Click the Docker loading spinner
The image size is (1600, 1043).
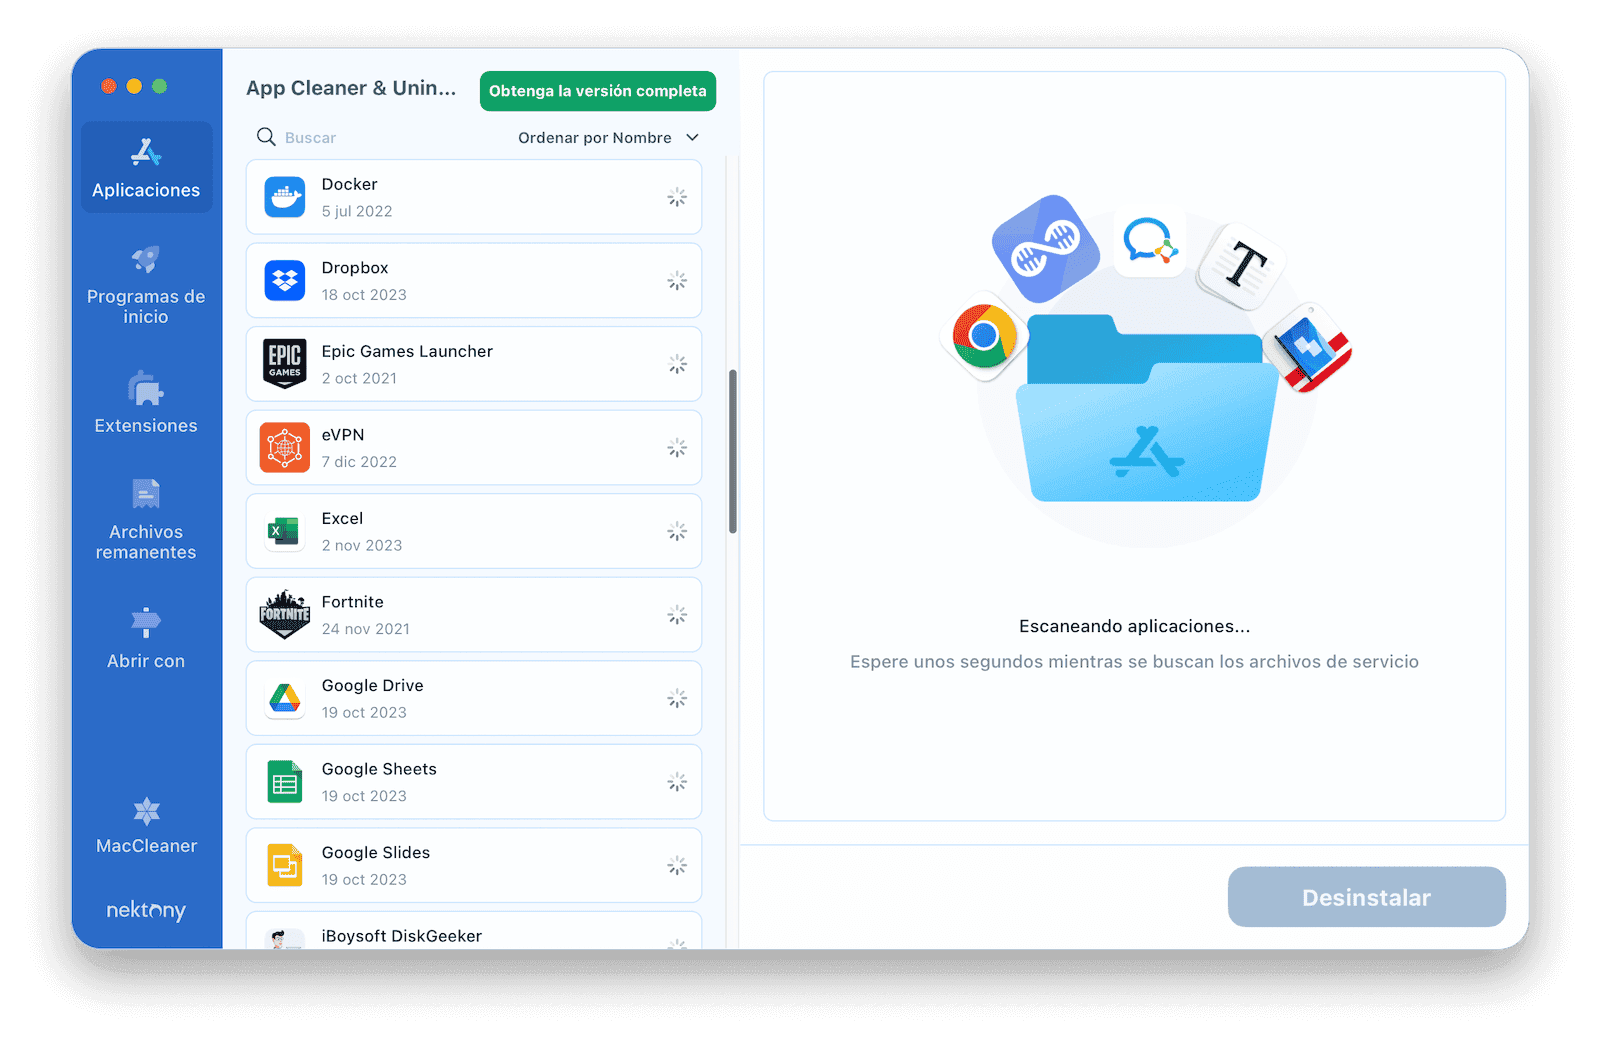677,197
